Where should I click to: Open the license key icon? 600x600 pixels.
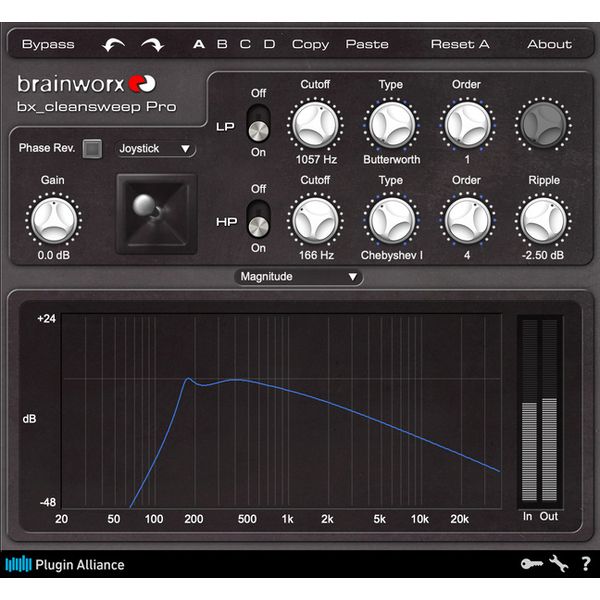click(532, 564)
